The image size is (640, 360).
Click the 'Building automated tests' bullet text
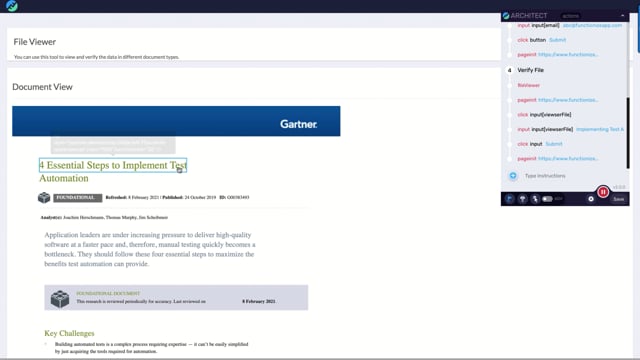[151, 348]
